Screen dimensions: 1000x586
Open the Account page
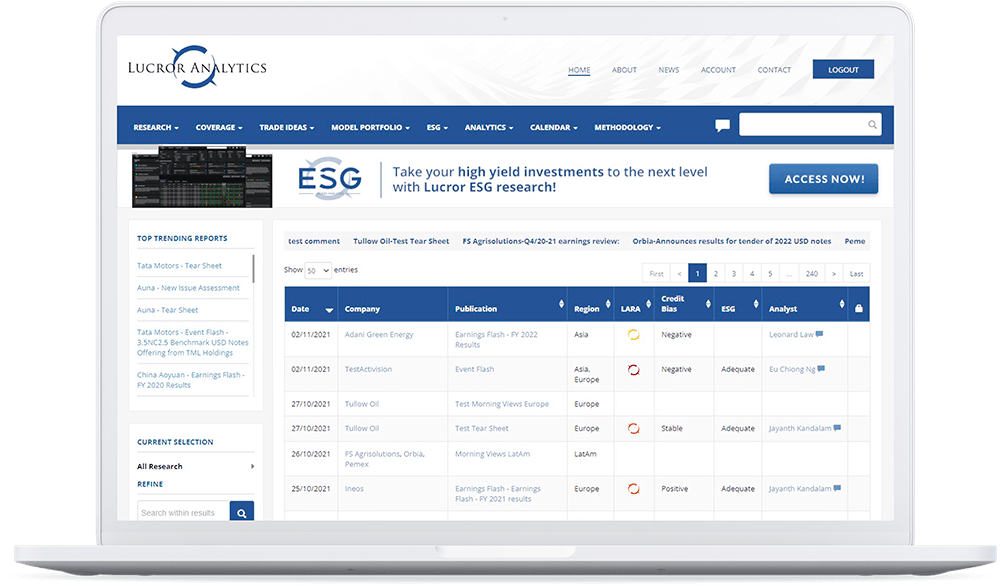(x=718, y=70)
